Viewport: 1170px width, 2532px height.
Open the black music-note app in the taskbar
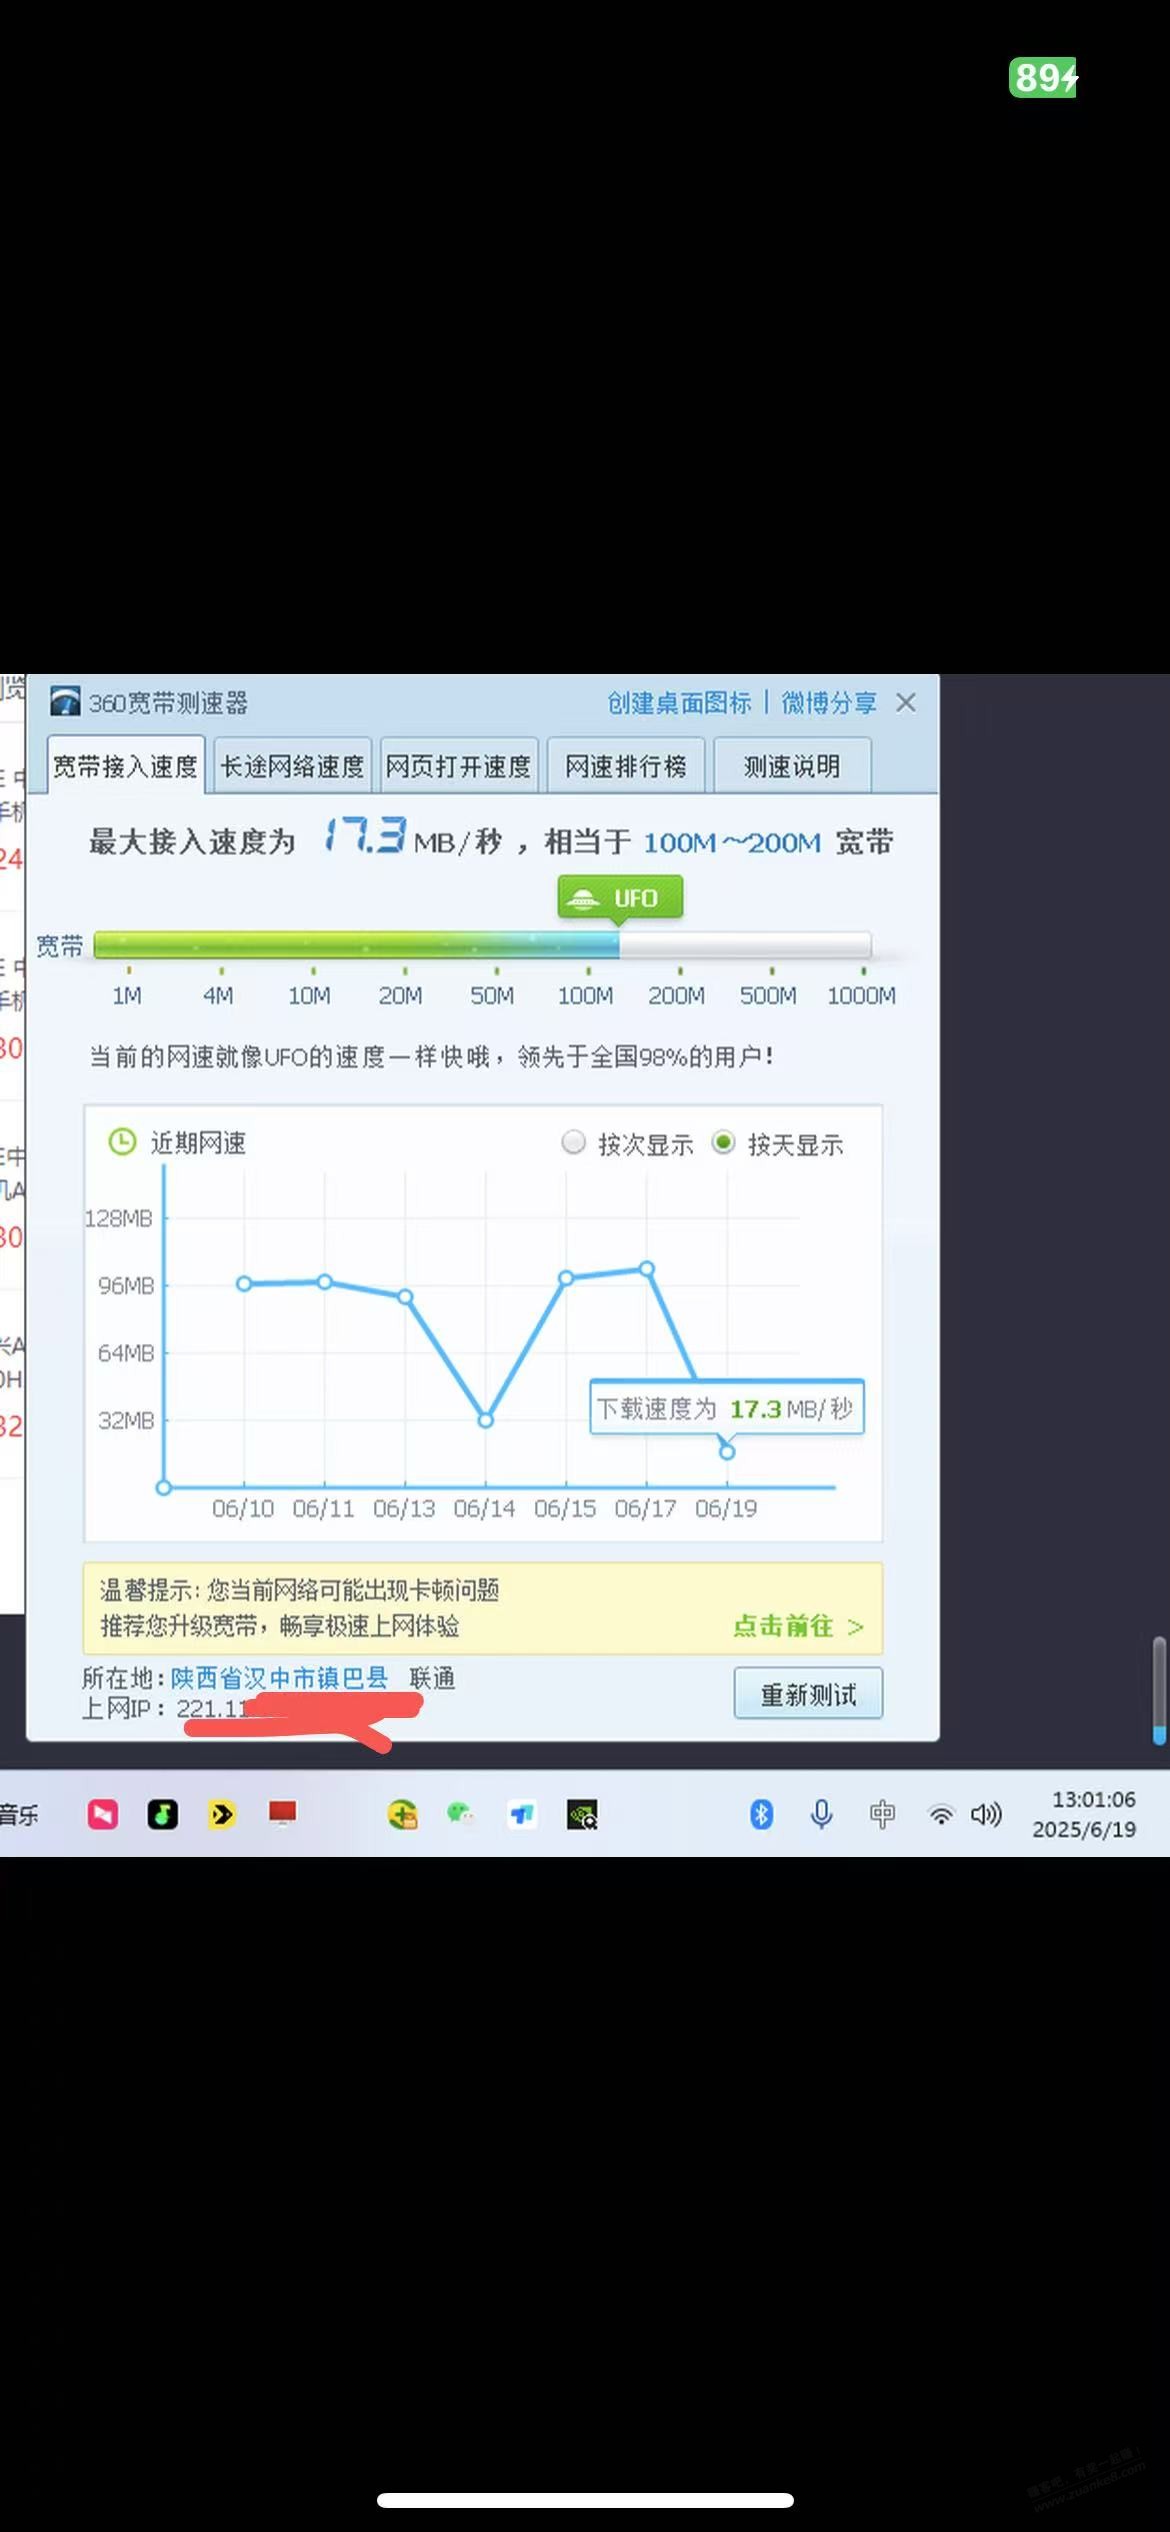coord(162,1814)
